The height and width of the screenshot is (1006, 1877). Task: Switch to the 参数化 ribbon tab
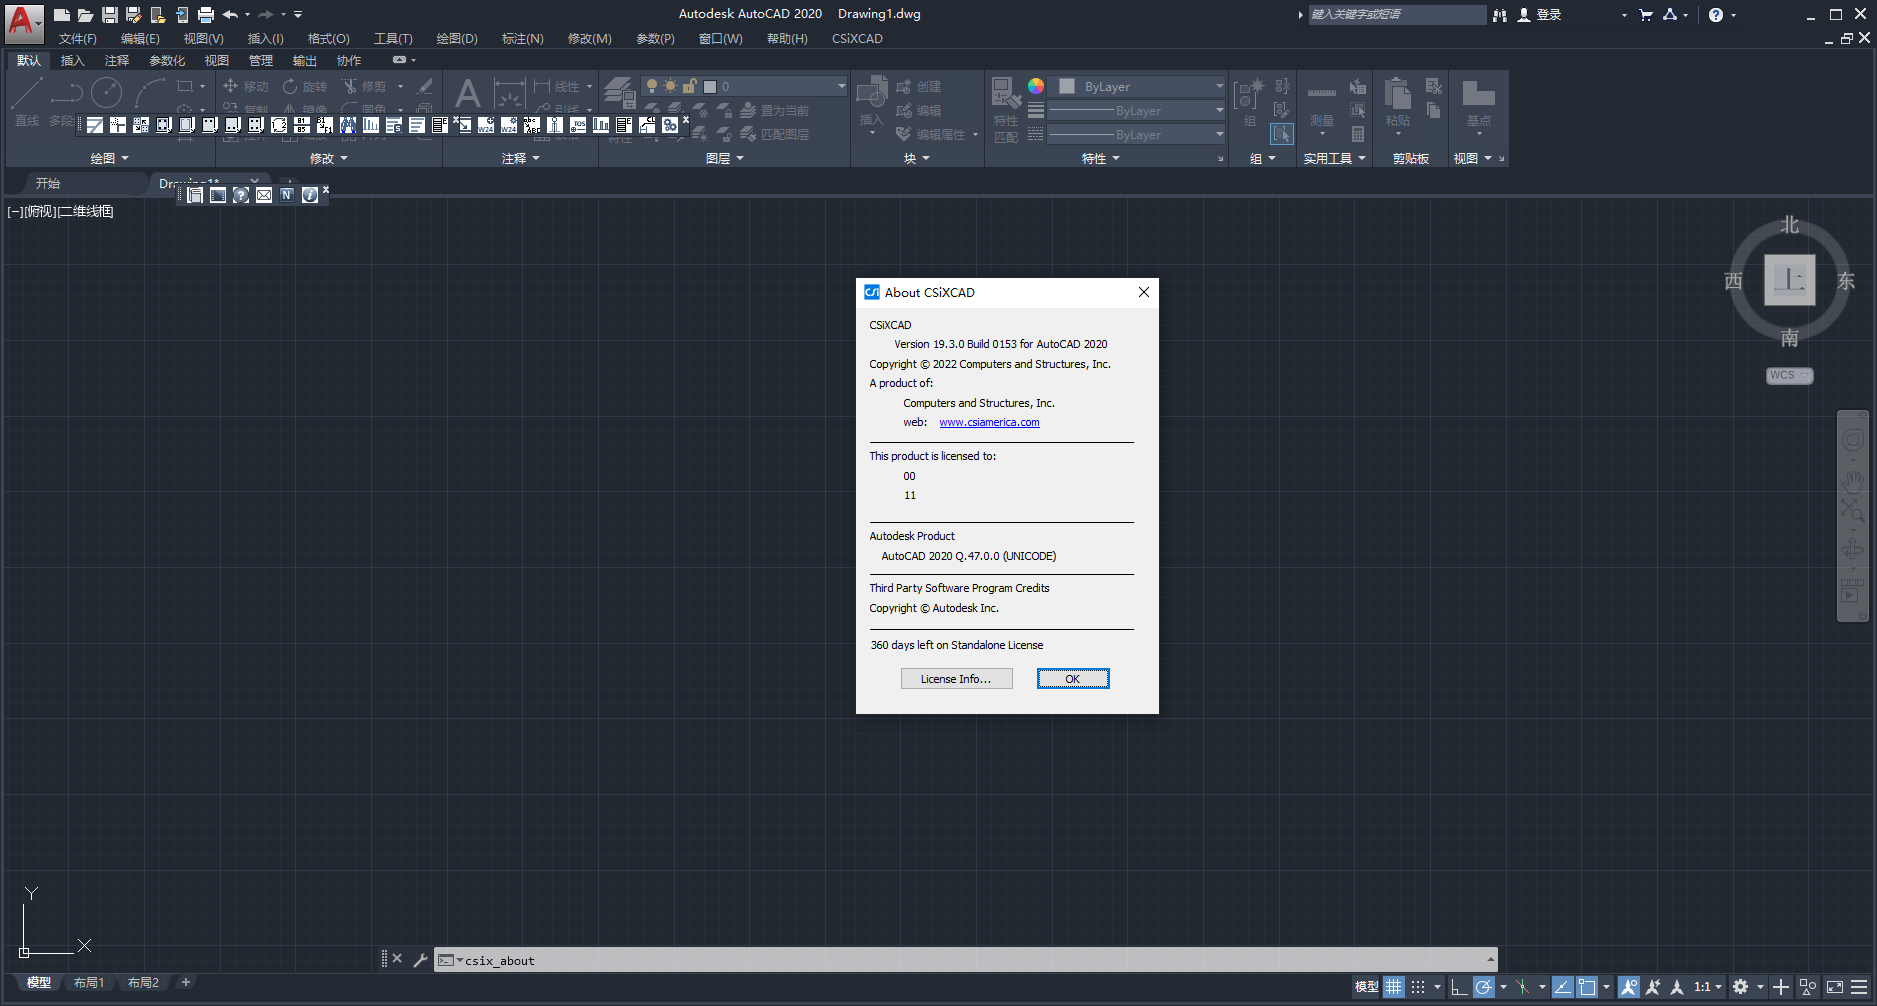pos(167,61)
